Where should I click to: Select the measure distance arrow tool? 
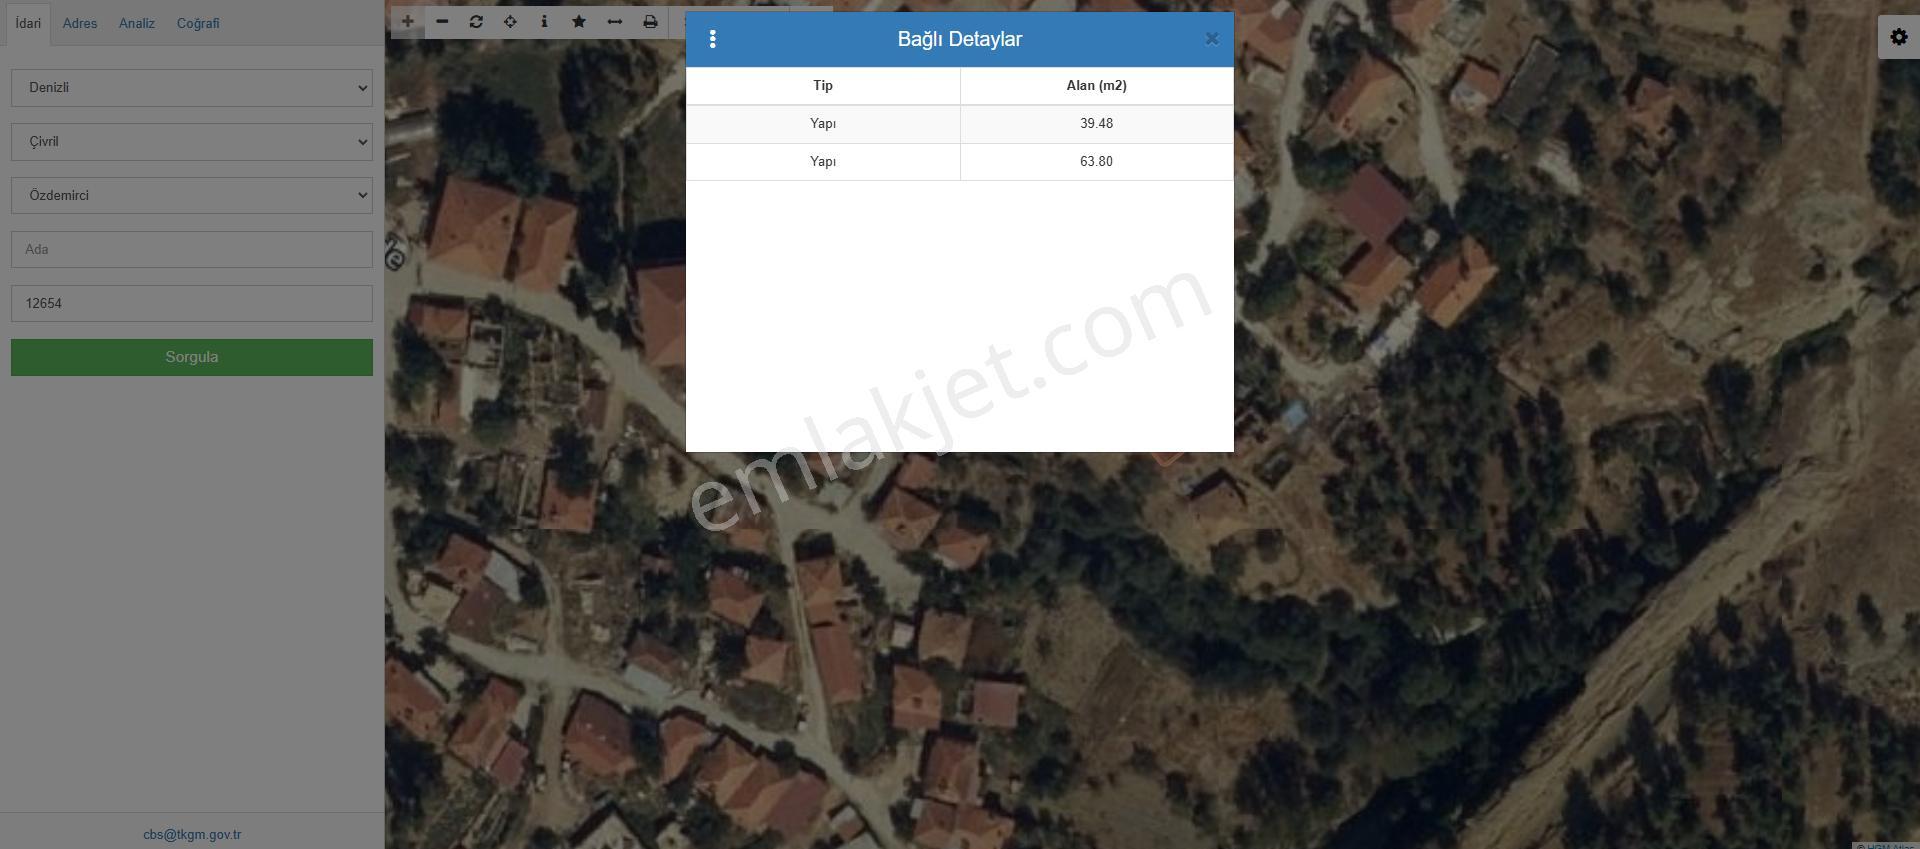pos(615,22)
